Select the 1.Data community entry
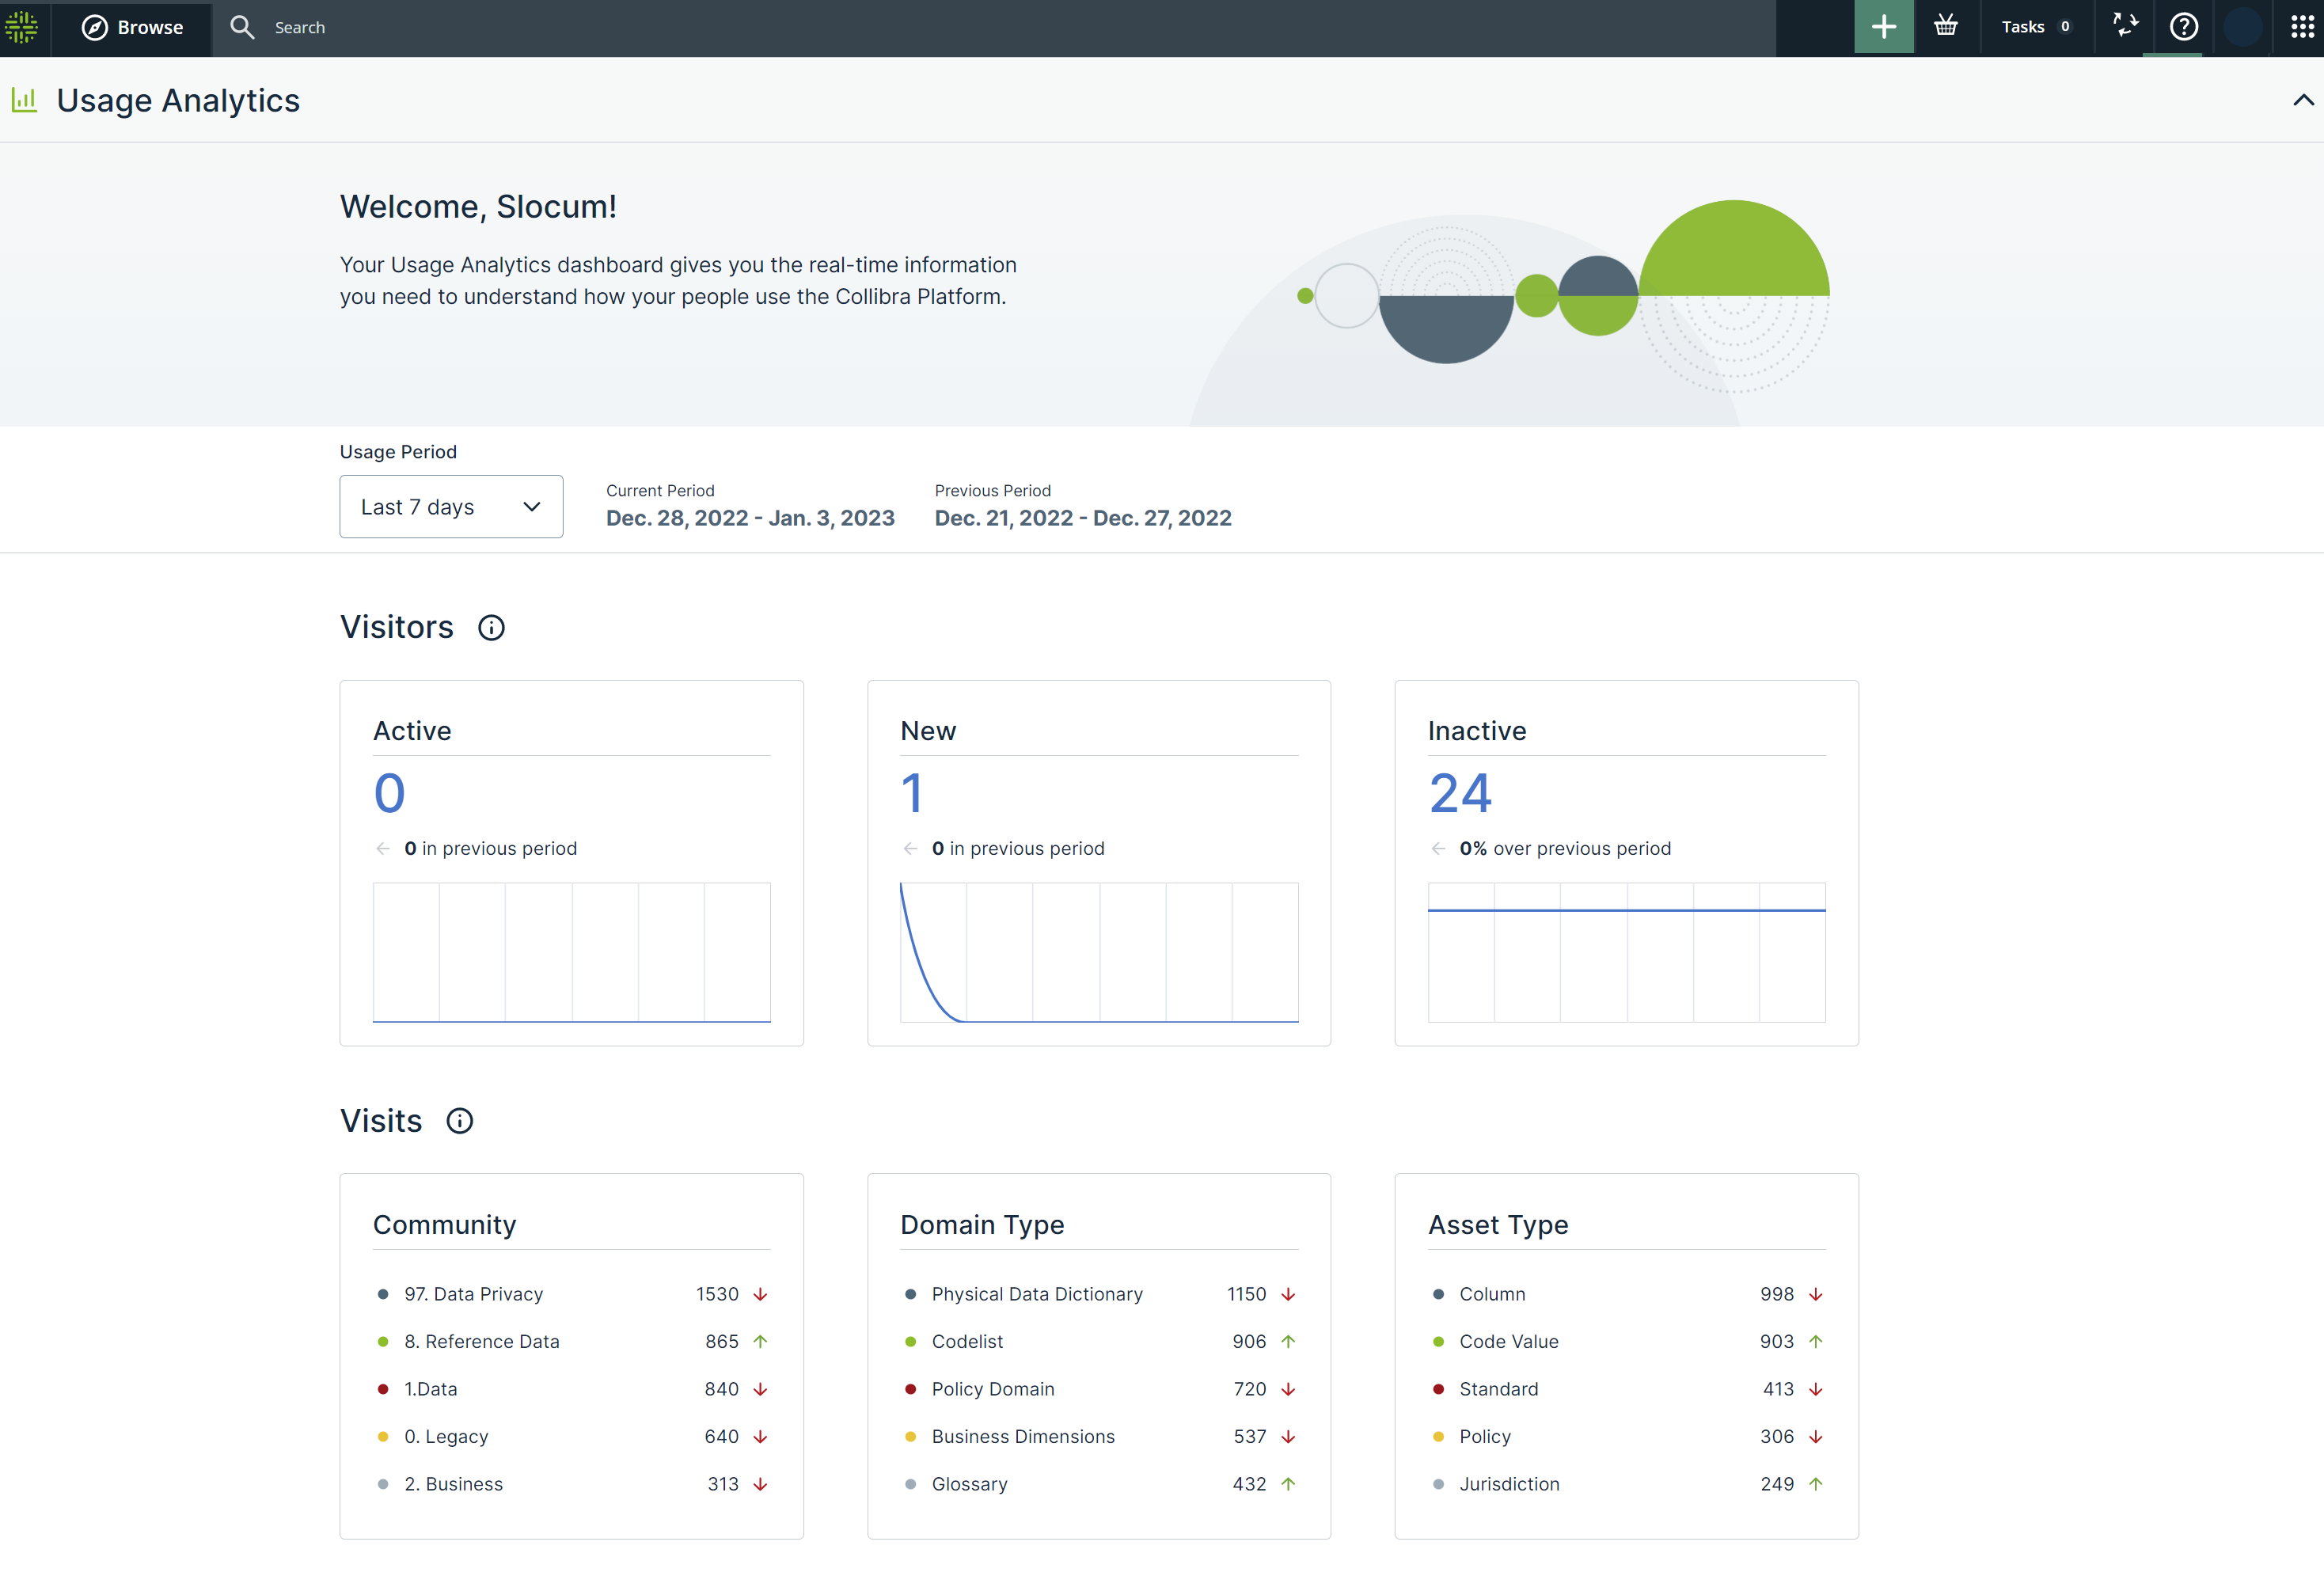This screenshot has height=1572, width=2324. tap(572, 1389)
